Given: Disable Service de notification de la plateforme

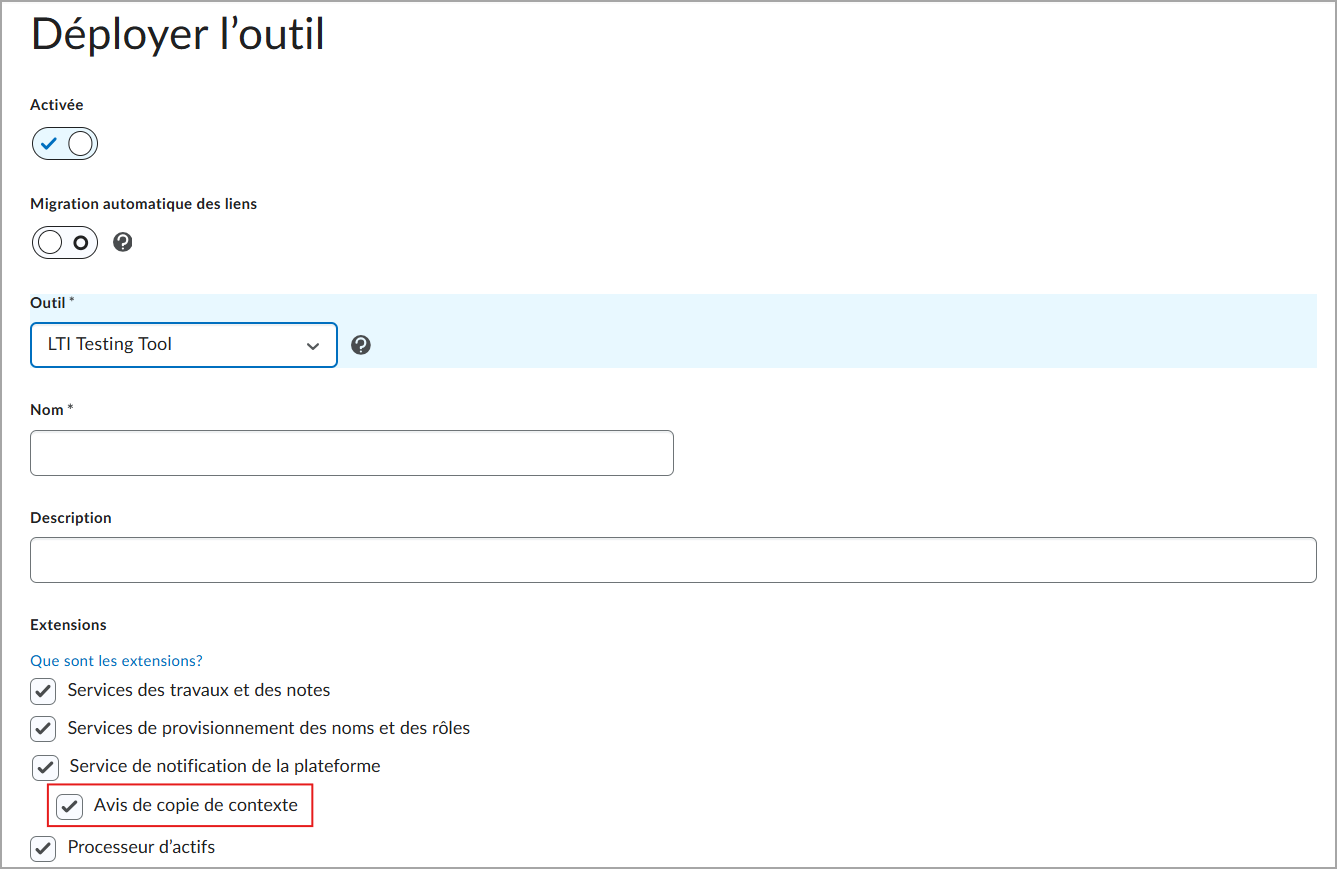Looking at the screenshot, I should [44, 767].
